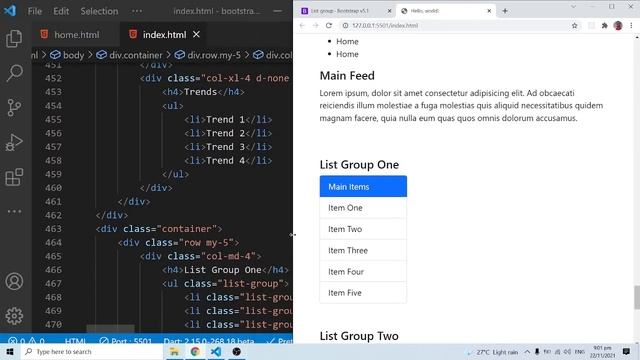Click the errors and warnings status indicator
This screenshot has width=640, height=360.
(27, 341)
